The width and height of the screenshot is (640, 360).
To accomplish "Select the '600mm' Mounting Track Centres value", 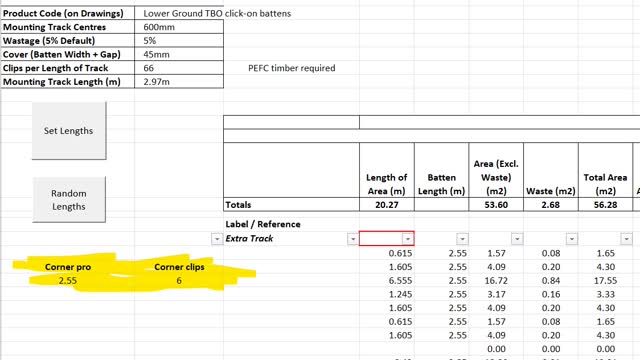I will point(179,27).
